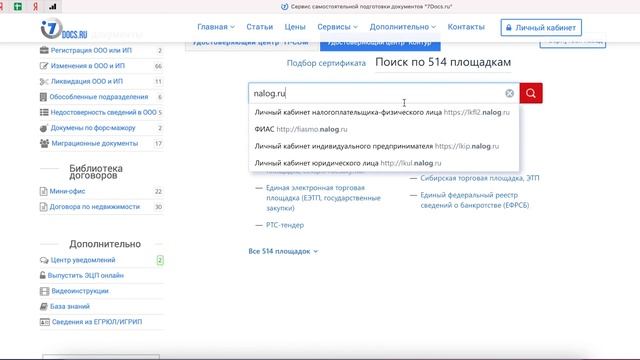This screenshot has width=640, height=360.
Task: Click the briefcase icon for Регистрация ООО или ИП
Action: click(x=44, y=50)
